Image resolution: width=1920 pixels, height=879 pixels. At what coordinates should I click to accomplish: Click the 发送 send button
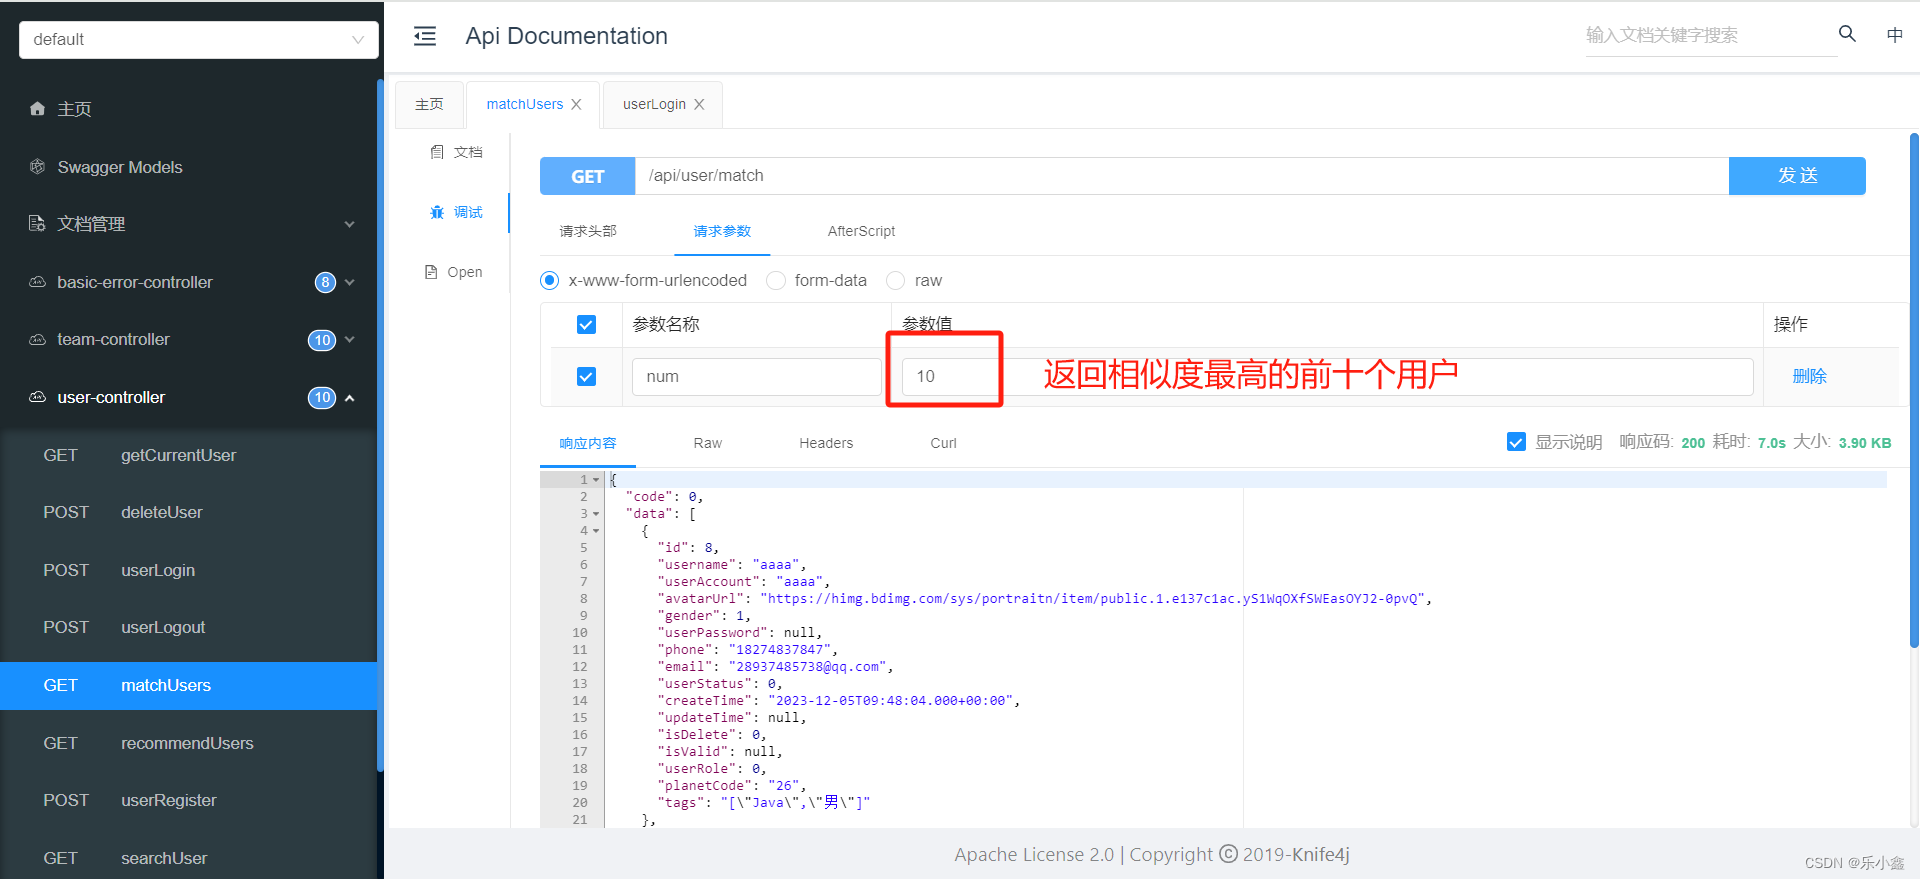pos(1797,176)
